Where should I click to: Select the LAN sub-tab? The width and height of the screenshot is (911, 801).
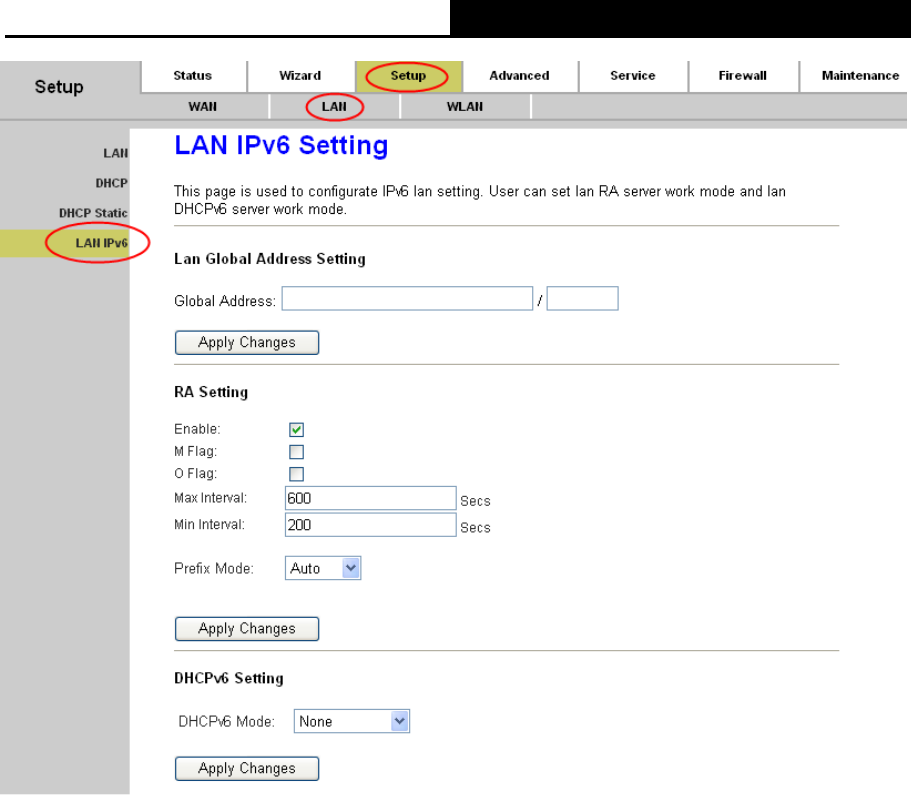[334, 107]
